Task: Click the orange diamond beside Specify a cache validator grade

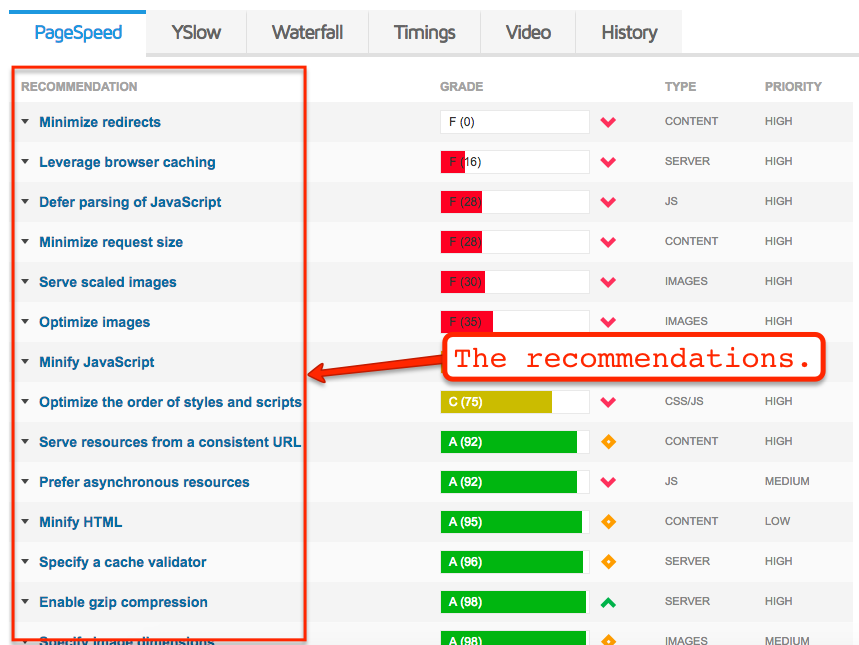Action: click(x=608, y=562)
